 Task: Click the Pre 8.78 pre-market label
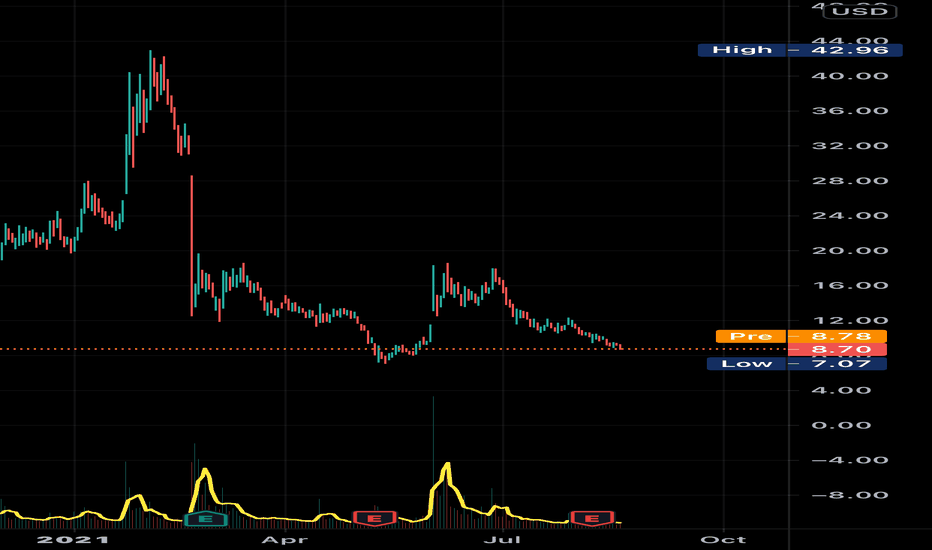point(801,337)
